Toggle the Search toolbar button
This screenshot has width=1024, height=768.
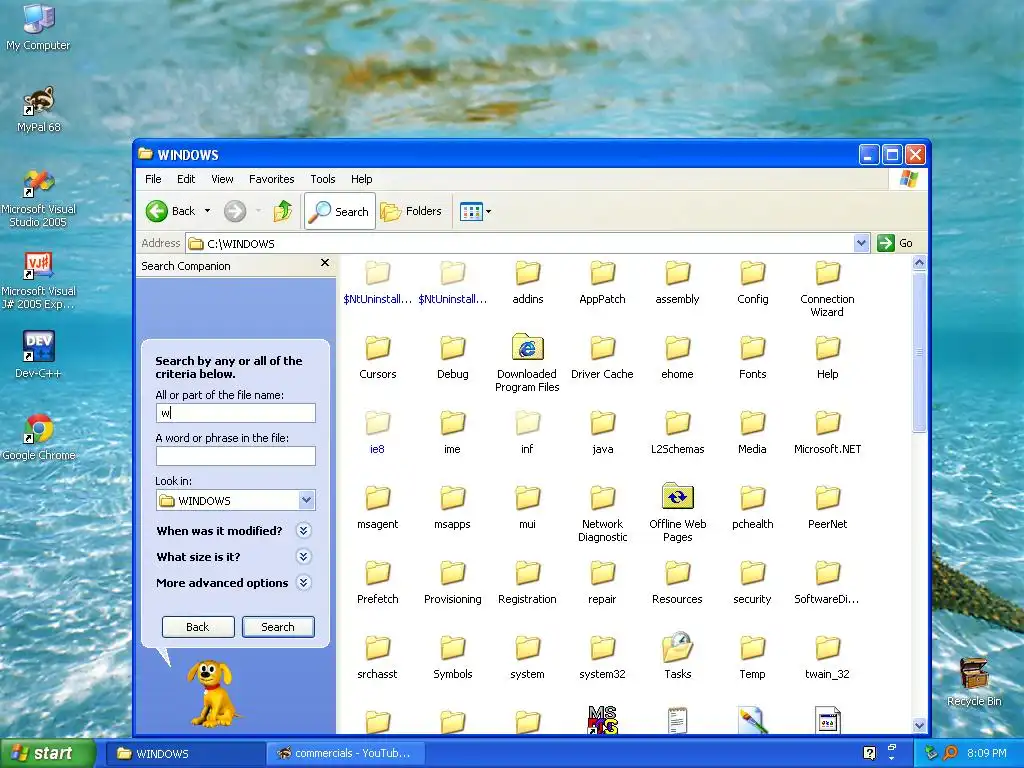[x=340, y=211]
